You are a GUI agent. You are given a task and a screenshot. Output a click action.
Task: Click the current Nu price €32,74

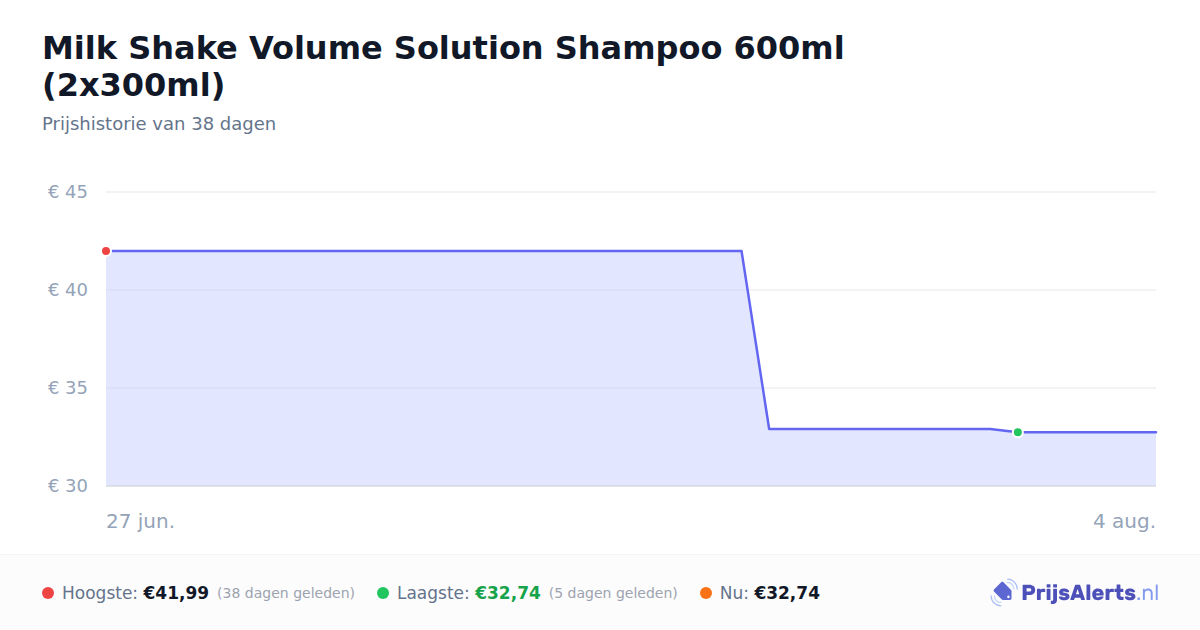(x=787, y=593)
